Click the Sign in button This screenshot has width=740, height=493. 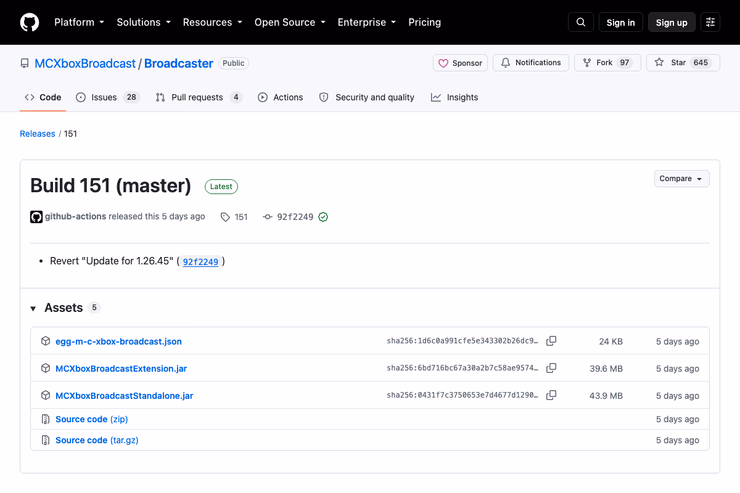[x=621, y=22]
